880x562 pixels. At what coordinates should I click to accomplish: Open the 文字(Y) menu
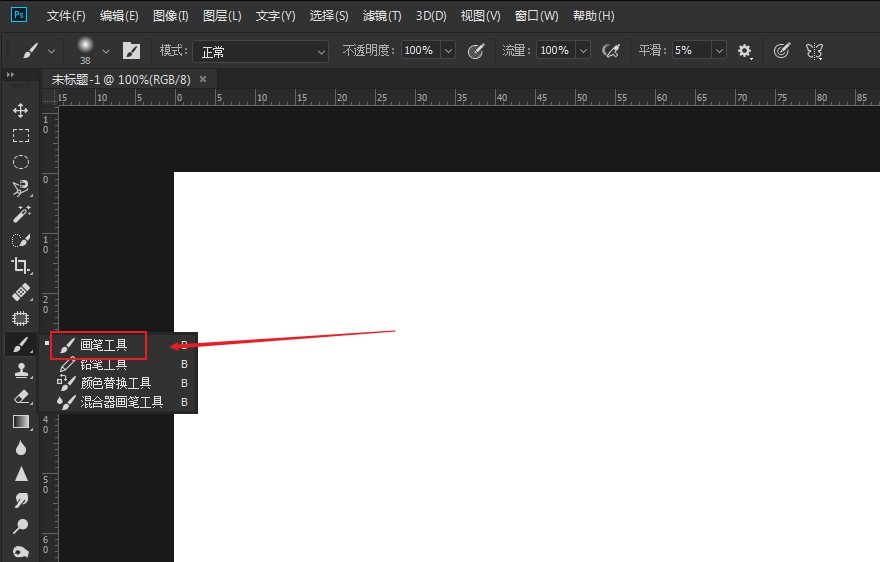(x=276, y=16)
